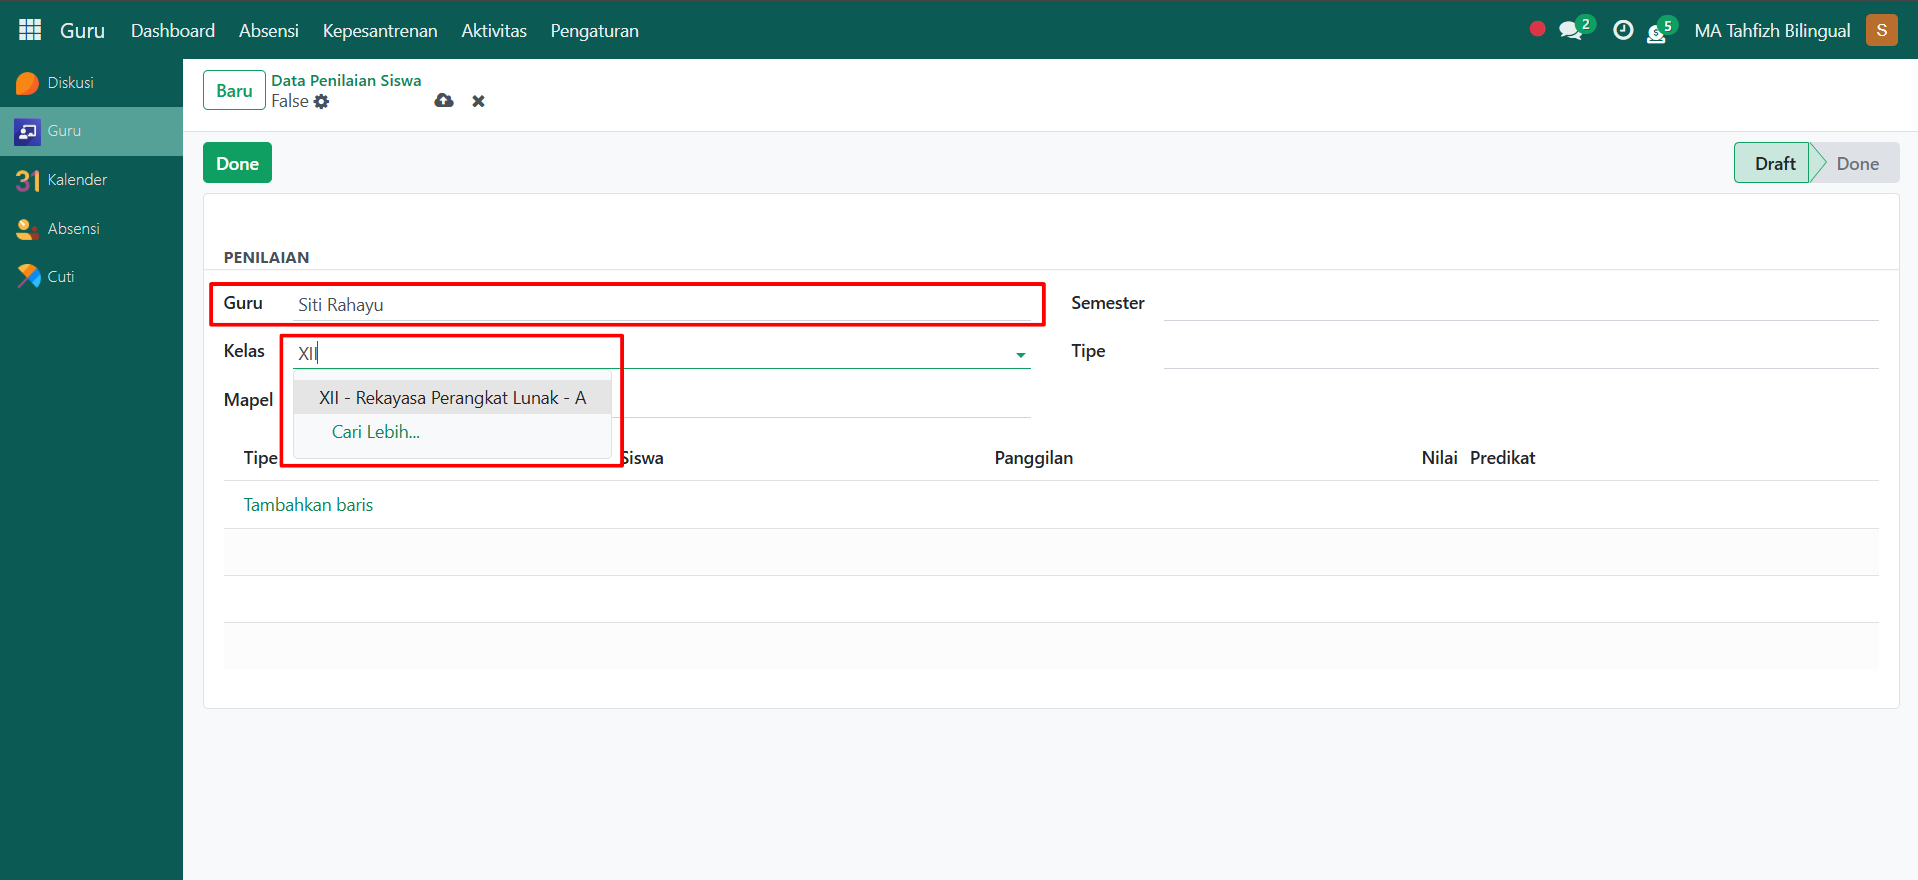
Task: Click the cloud upload save icon
Action: (444, 101)
